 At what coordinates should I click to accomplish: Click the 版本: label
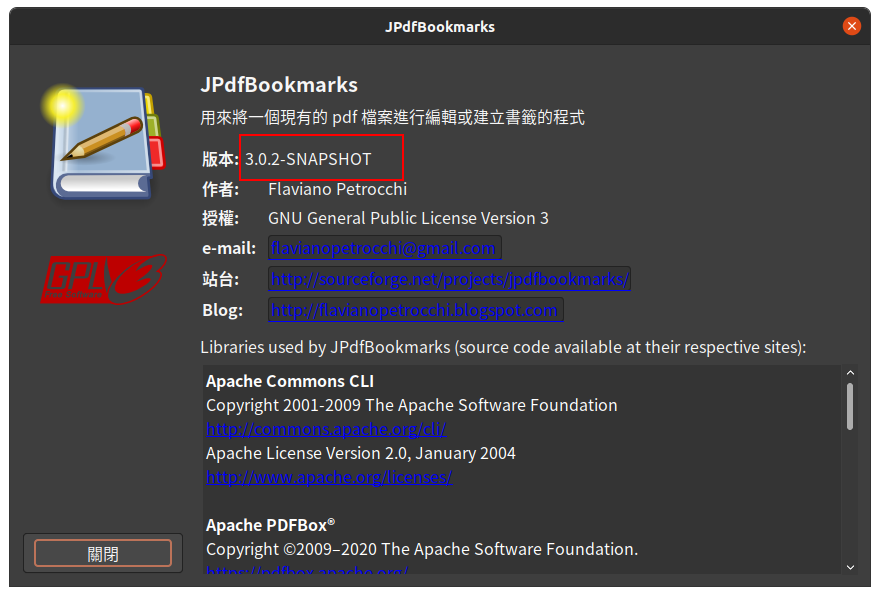[x=221, y=159]
